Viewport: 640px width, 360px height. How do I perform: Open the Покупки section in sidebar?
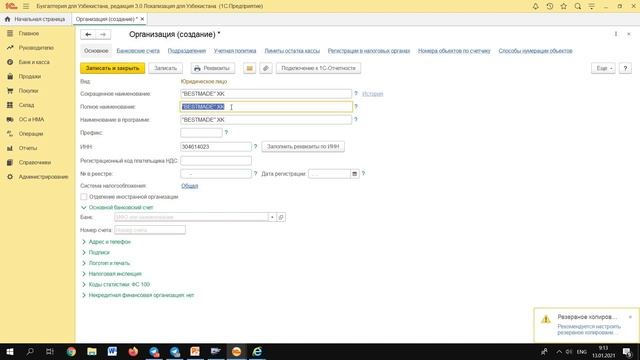point(28,91)
